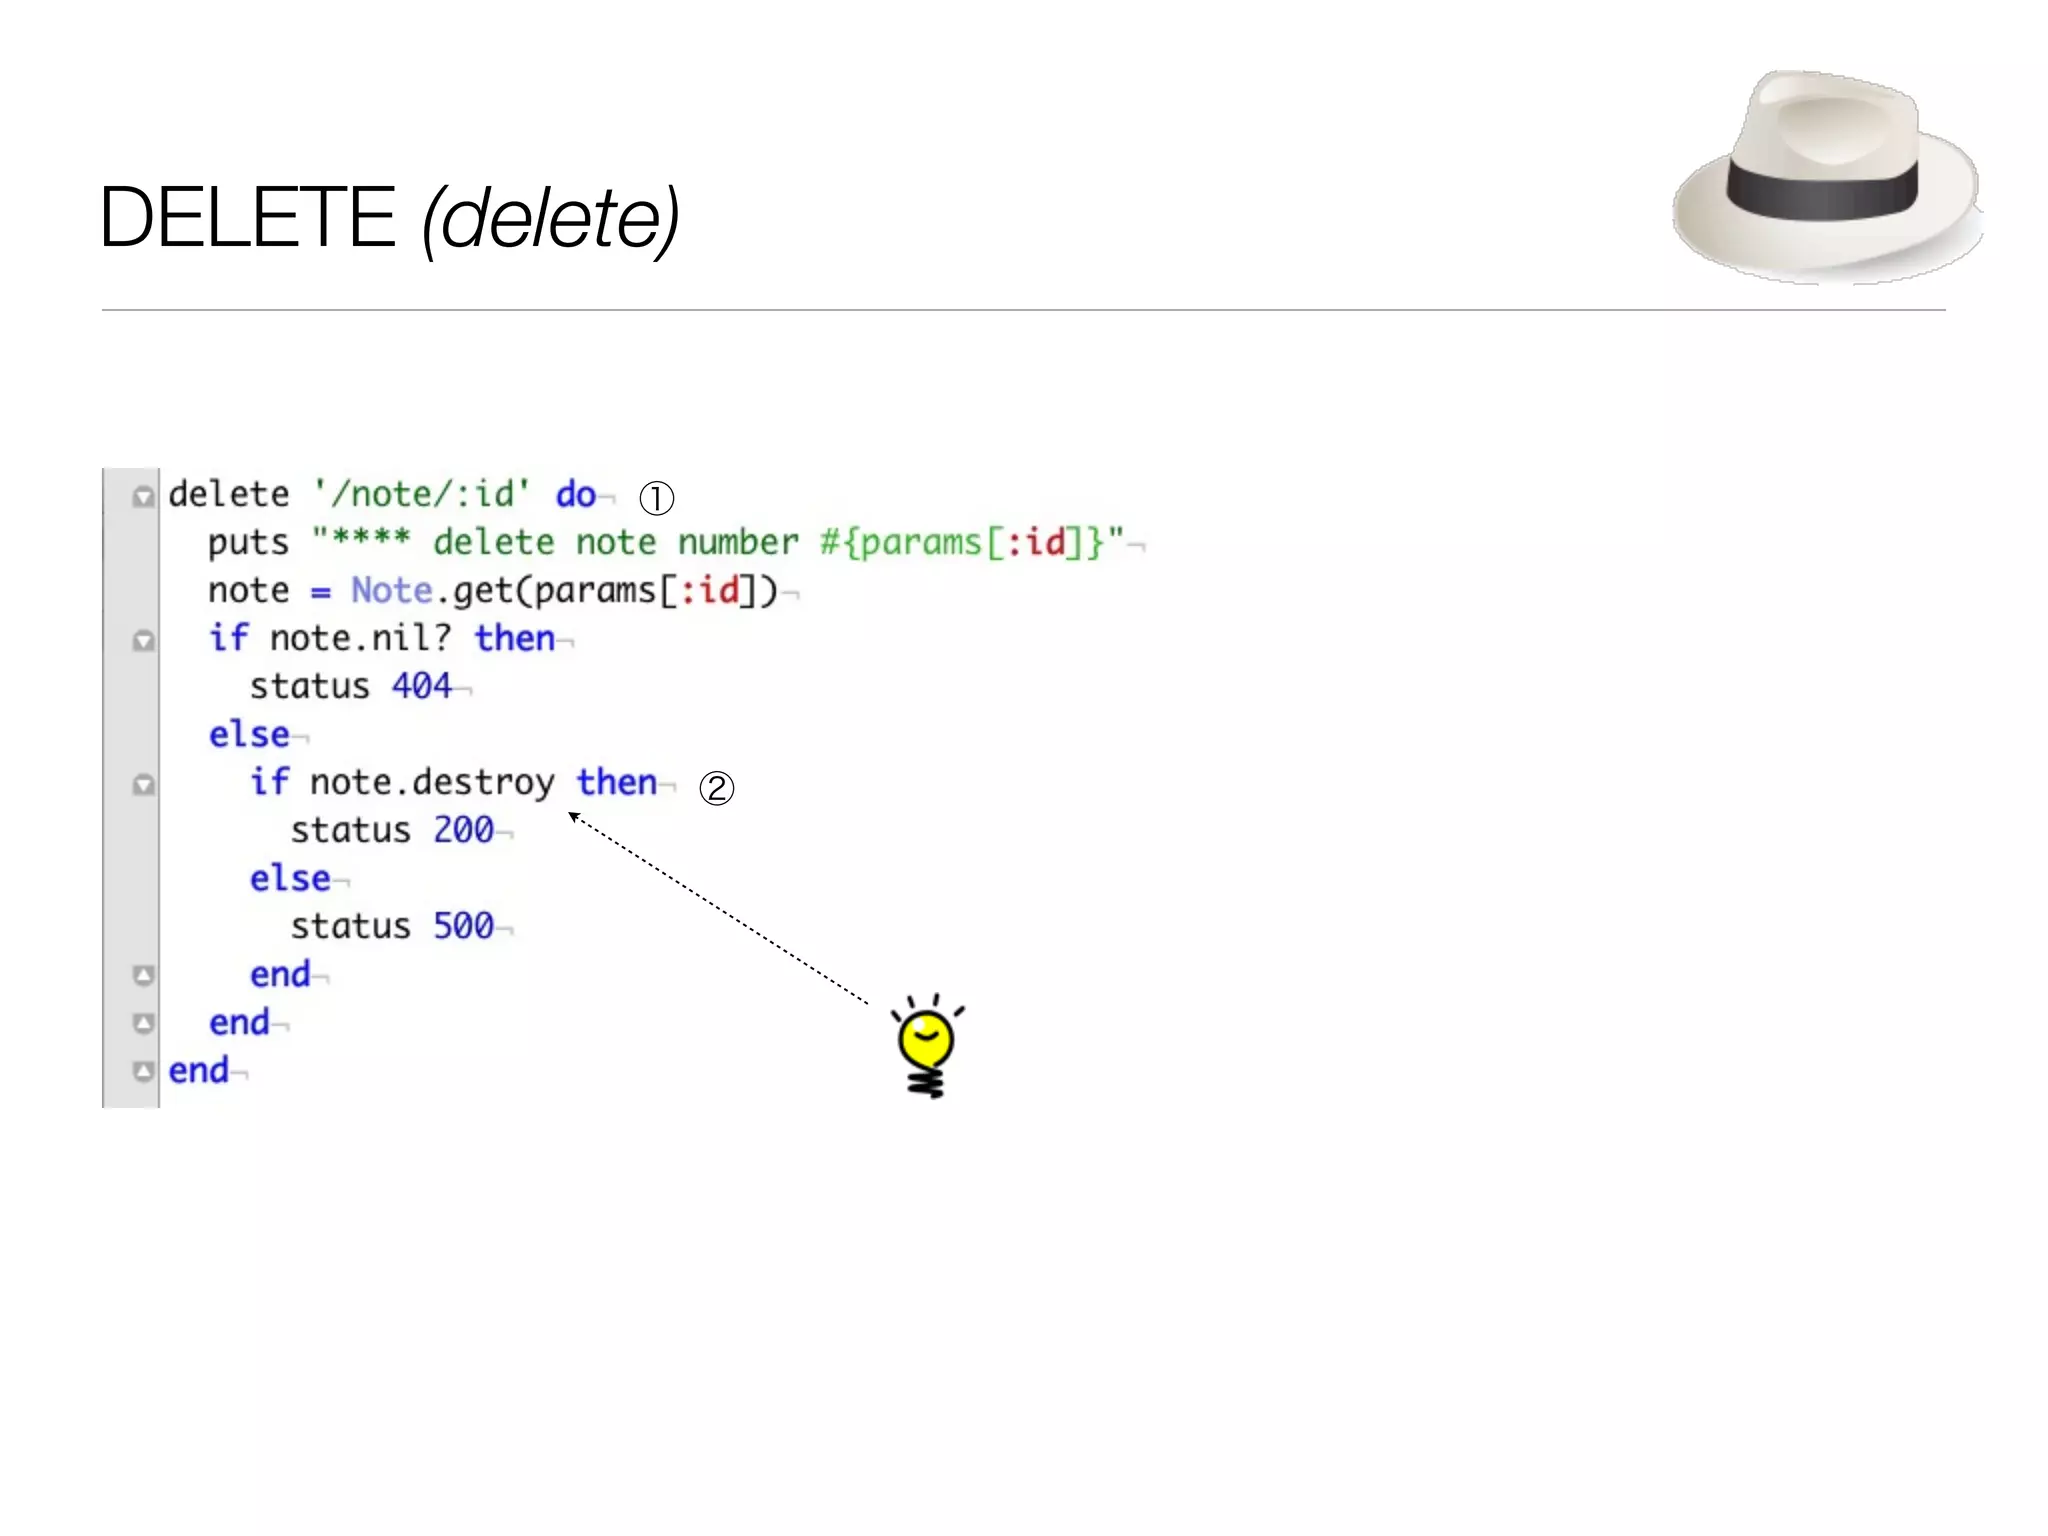The width and height of the screenshot is (2048, 1536).
Task: Click fold marker beside the final end
Action: point(144,1071)
